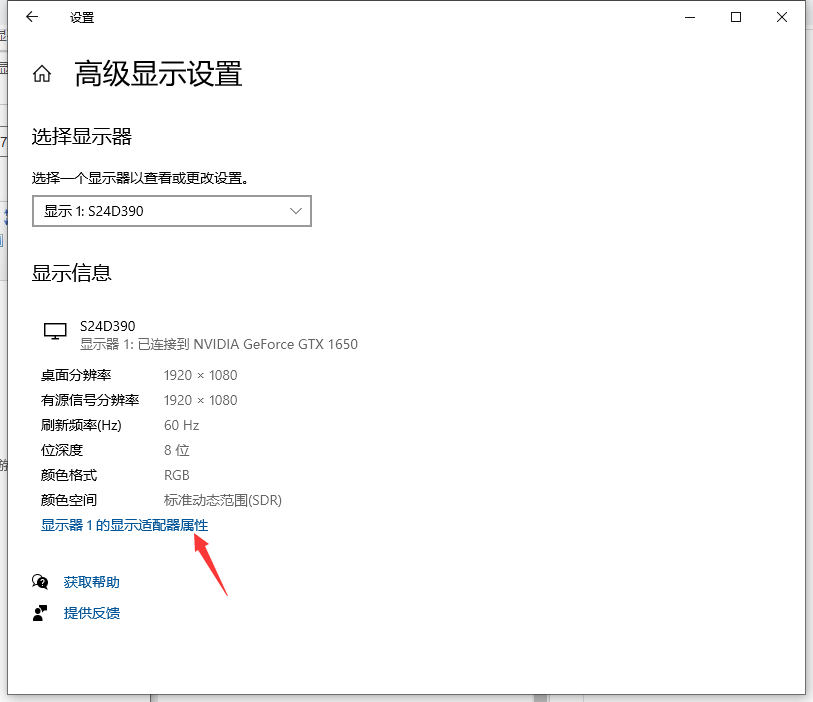Click the monitor icon next to S24D390
The width and height of the screenshot is (813, 702).
[x=55, y=330]
